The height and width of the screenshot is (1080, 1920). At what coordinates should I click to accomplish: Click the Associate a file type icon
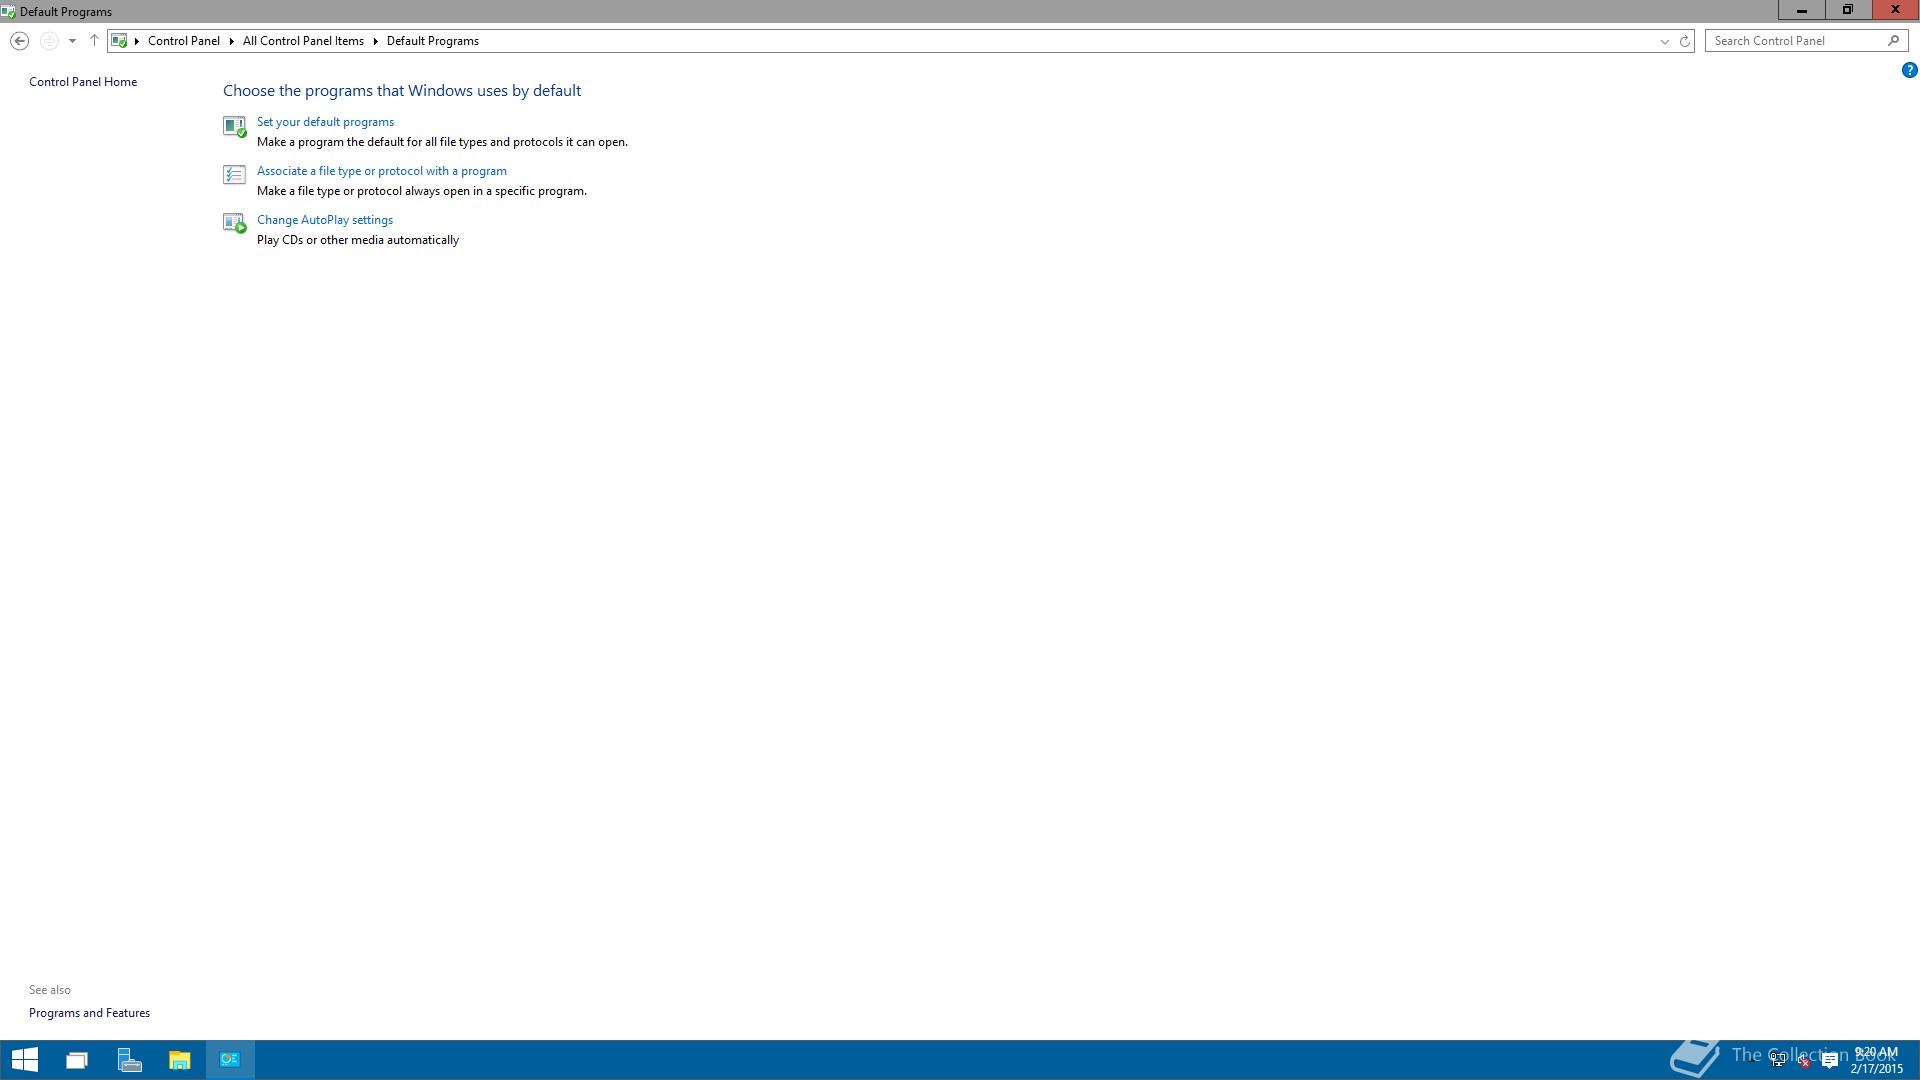(x=234, y=175)
